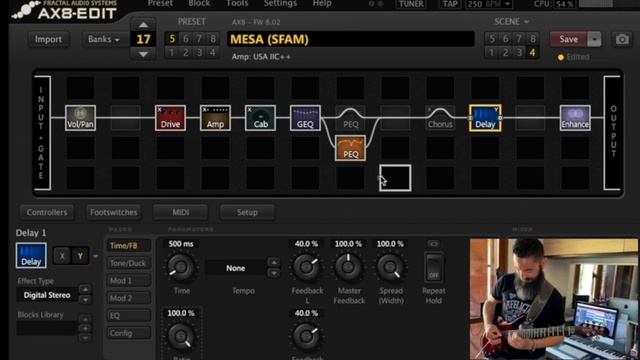Select the highlighted Delay block in grid
This screenshot has height=360, width=640.
click(x=485, y=118)
